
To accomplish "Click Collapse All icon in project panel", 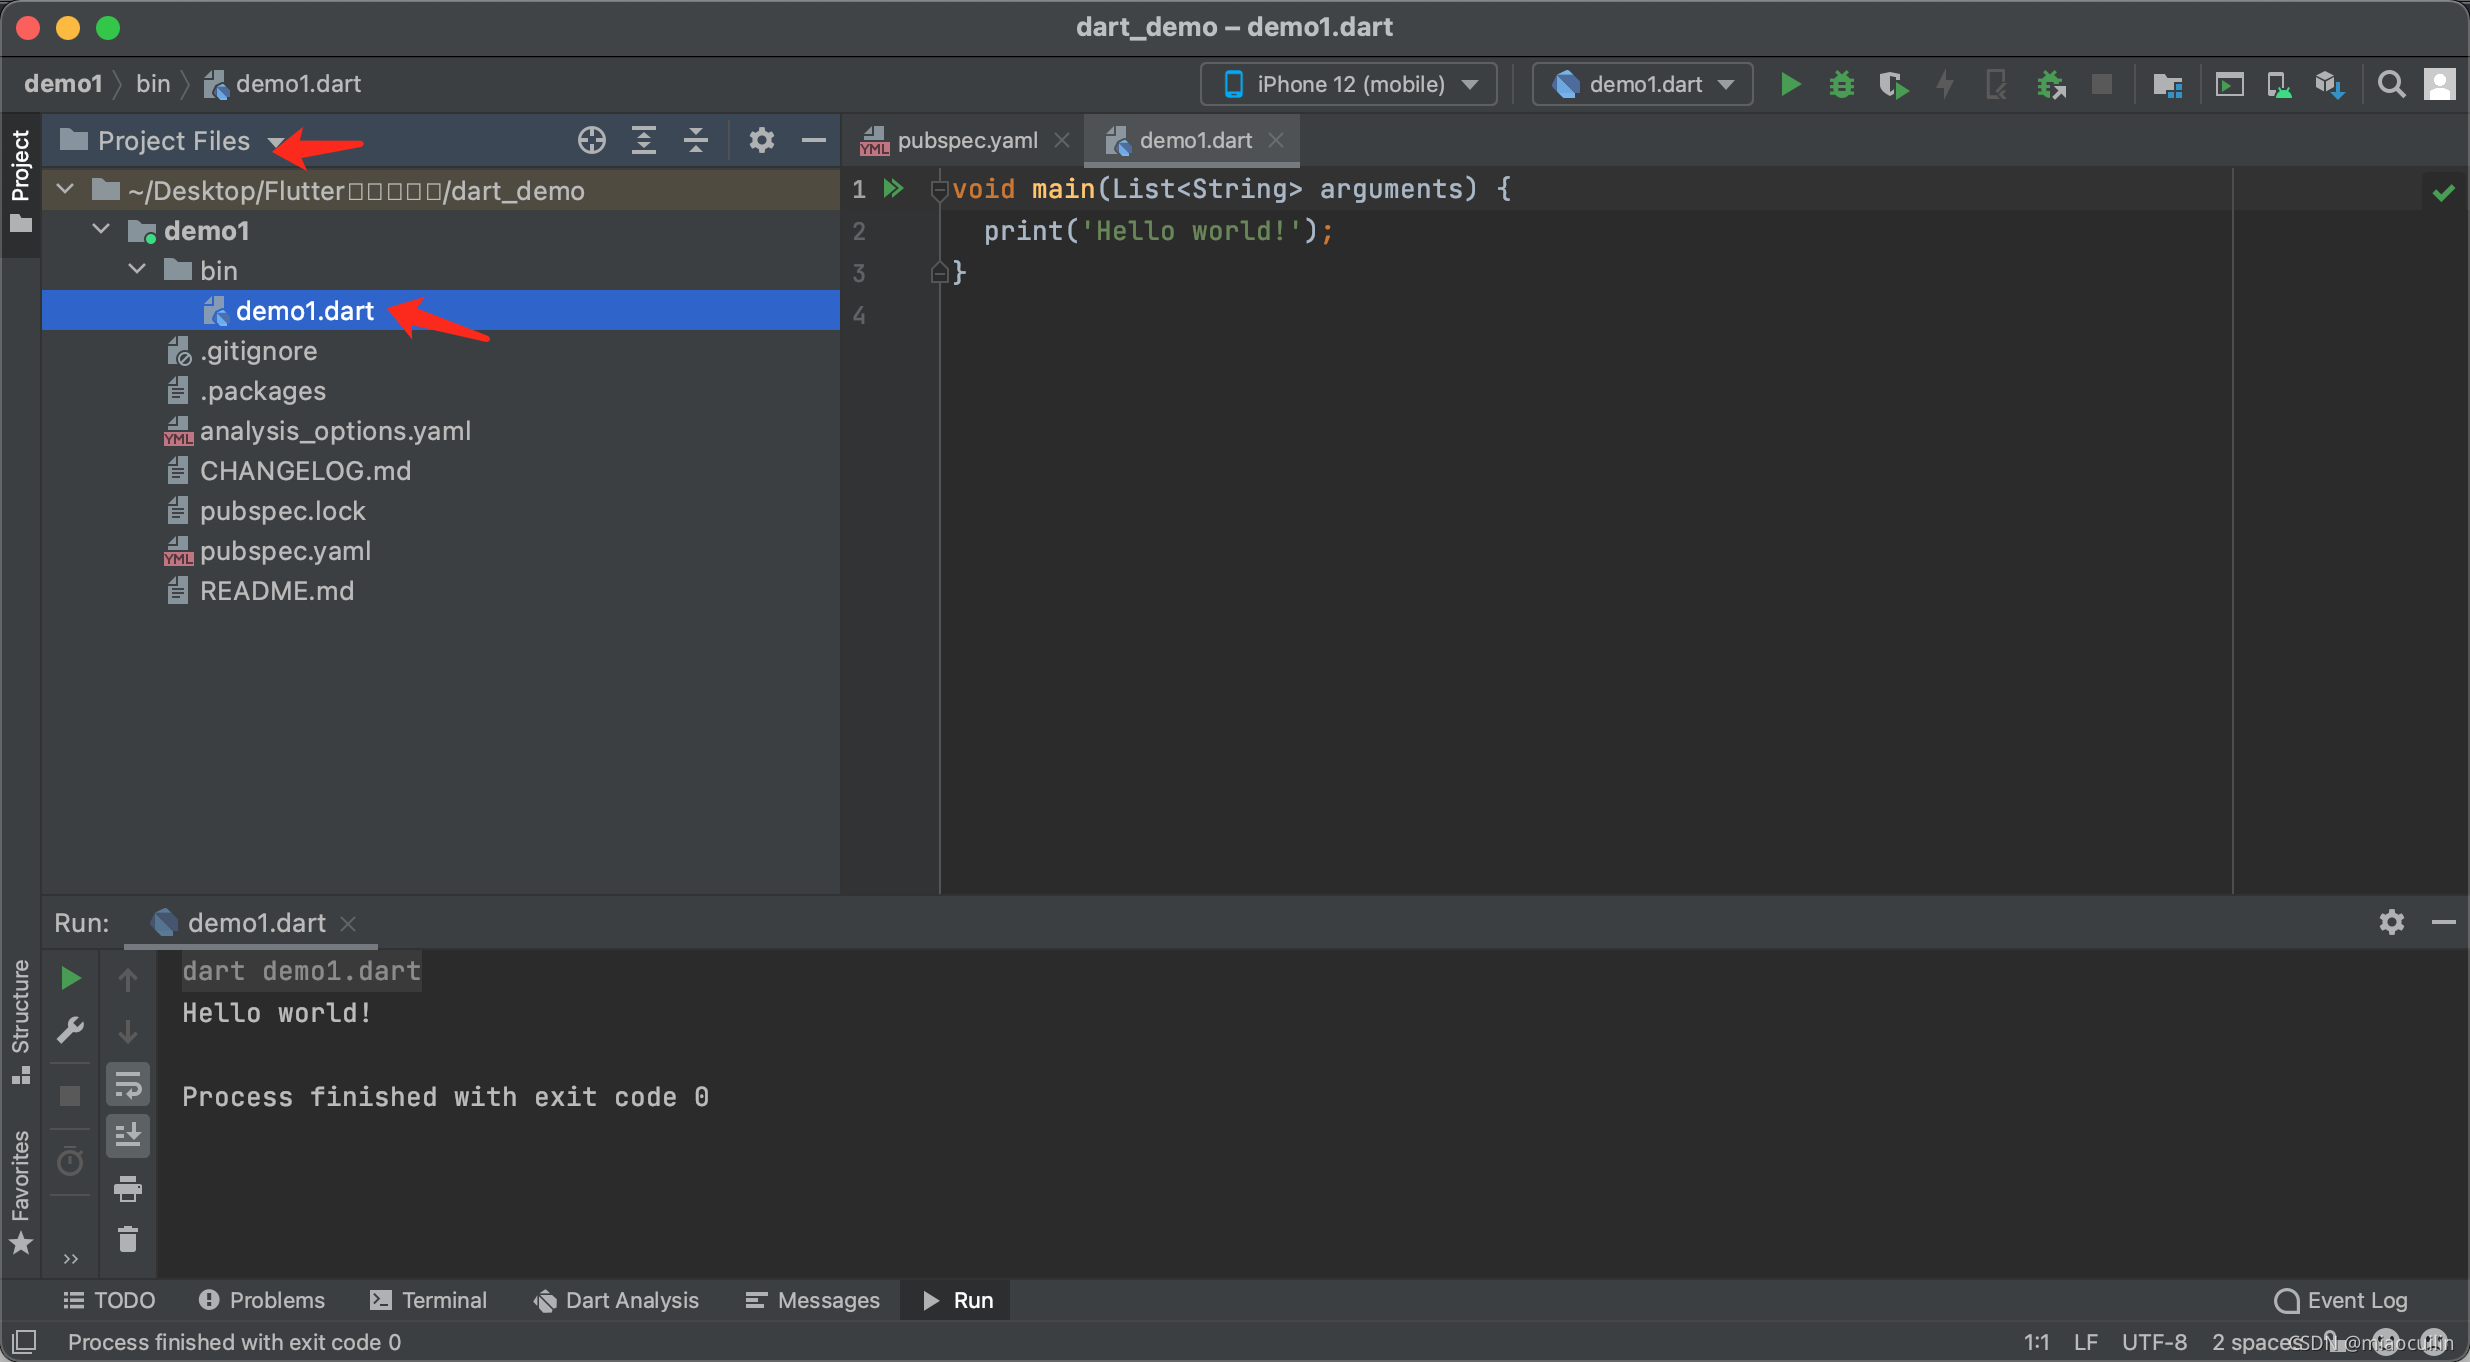I will (x=696, y=140).
